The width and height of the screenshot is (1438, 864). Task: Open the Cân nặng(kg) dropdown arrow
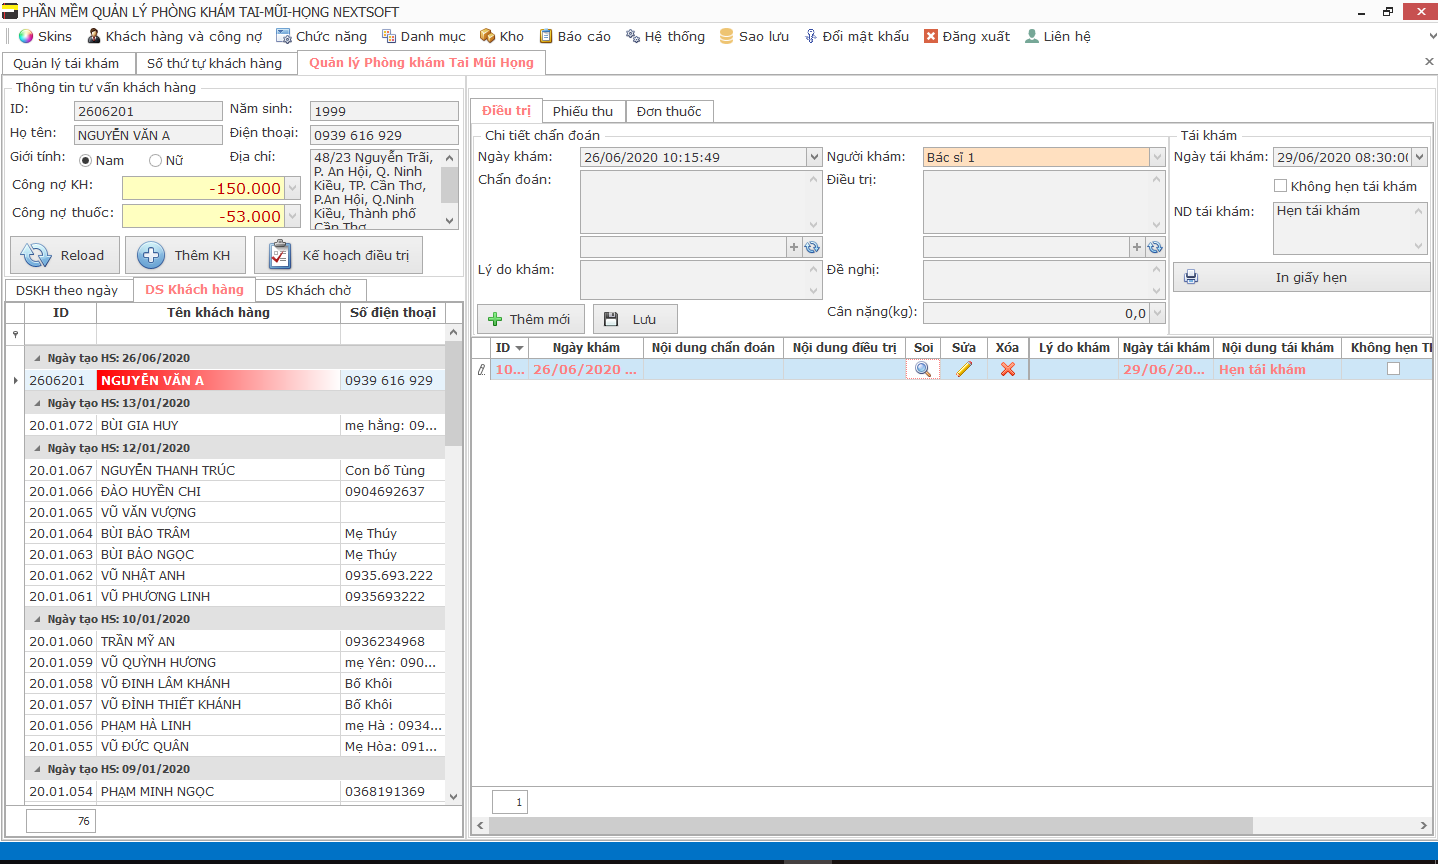(x=1157, y=313)
